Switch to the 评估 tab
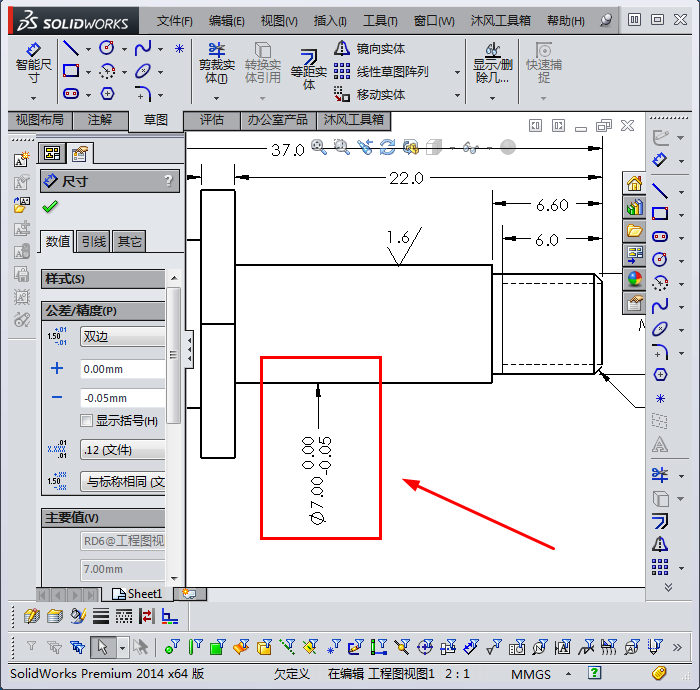 coord(212,120)
